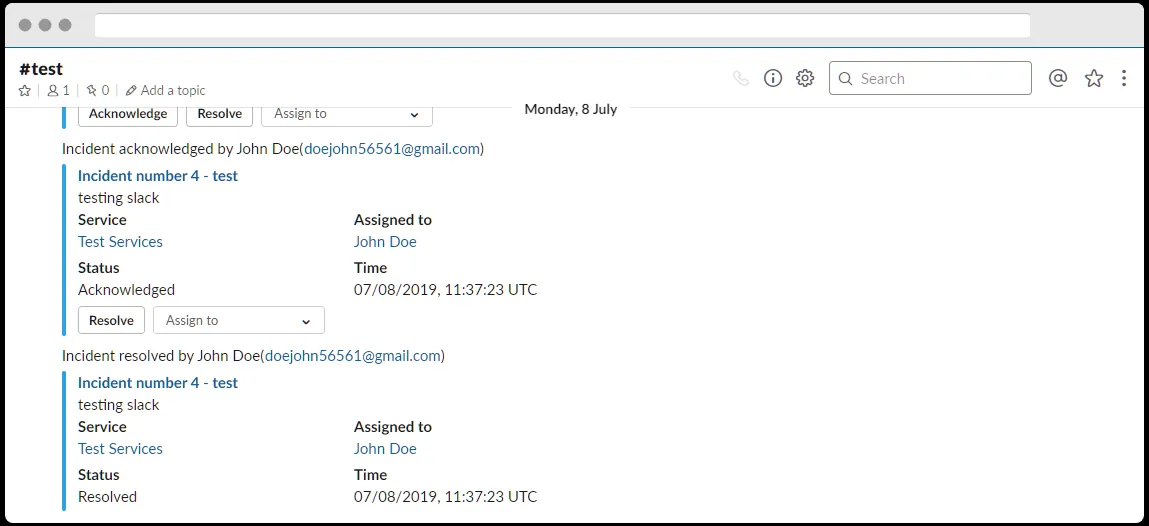Open Test Services link in acknowledged incident

pos(120,242)
